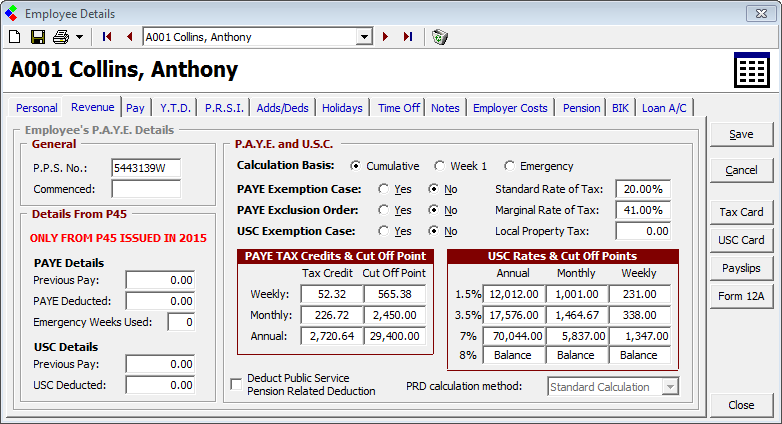Click the new blank record icon
782x424 pixels.
pos(14,37)
